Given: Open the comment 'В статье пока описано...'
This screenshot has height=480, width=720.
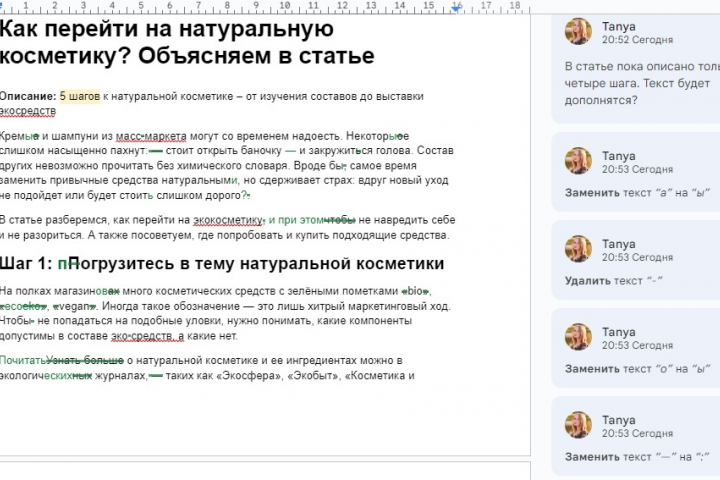Looking at the screenshot, I should click(636, 69).
